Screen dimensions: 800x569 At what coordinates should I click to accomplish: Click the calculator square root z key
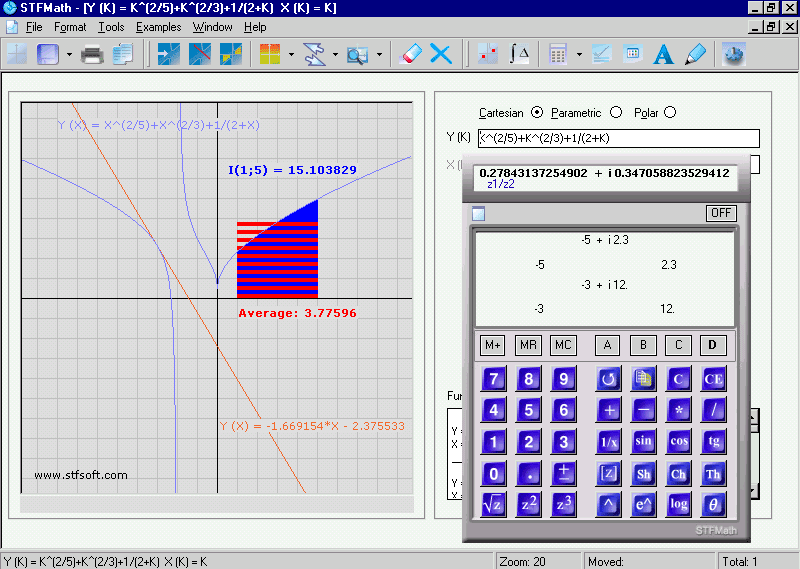tap(493, 505)
